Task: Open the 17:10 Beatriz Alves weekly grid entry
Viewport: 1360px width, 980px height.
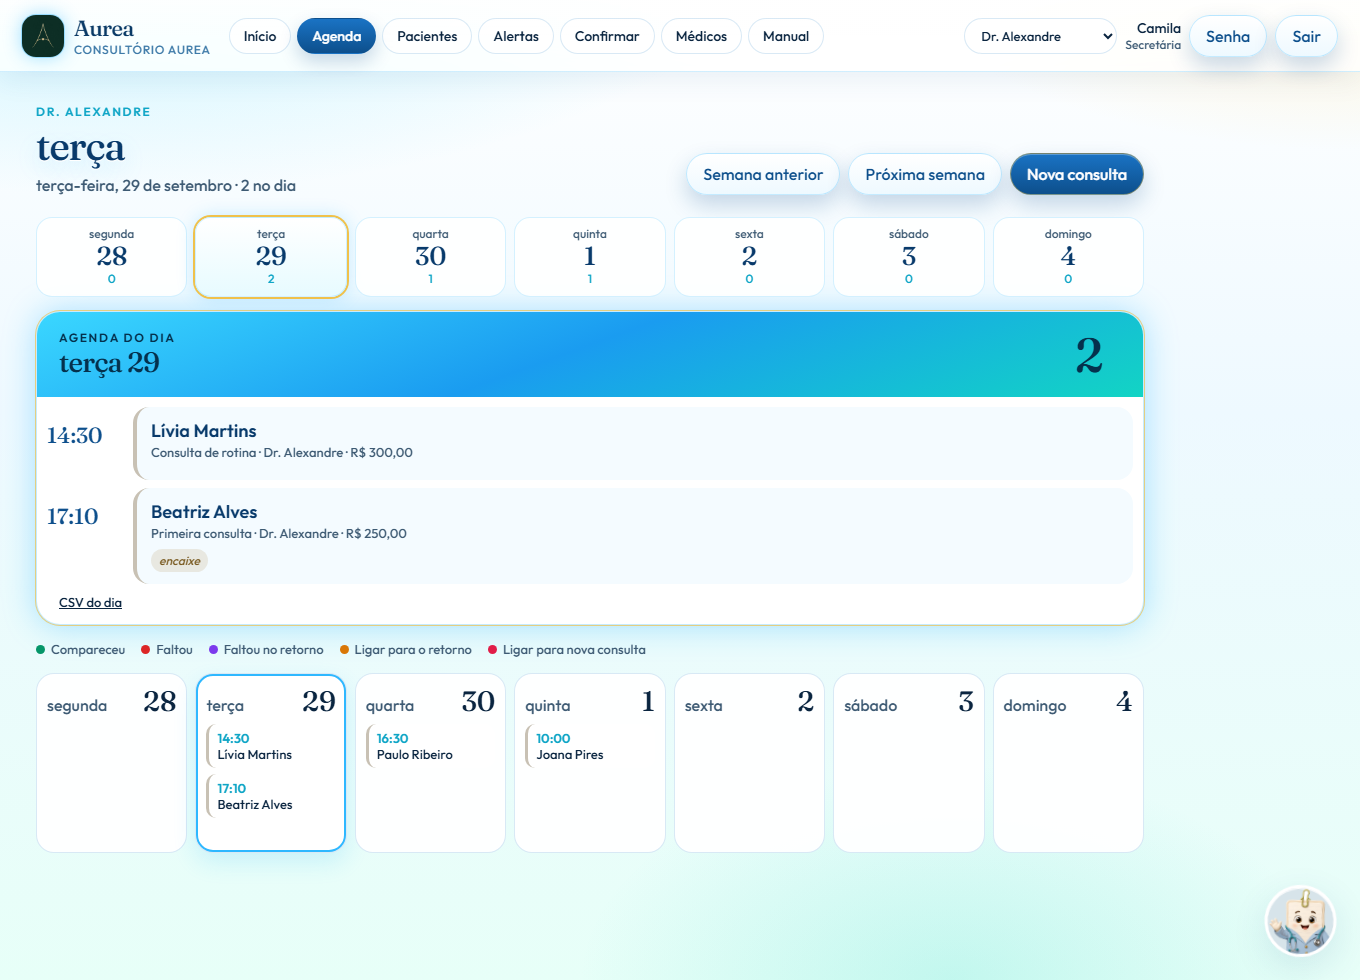Action: click(x=270, y=796)
